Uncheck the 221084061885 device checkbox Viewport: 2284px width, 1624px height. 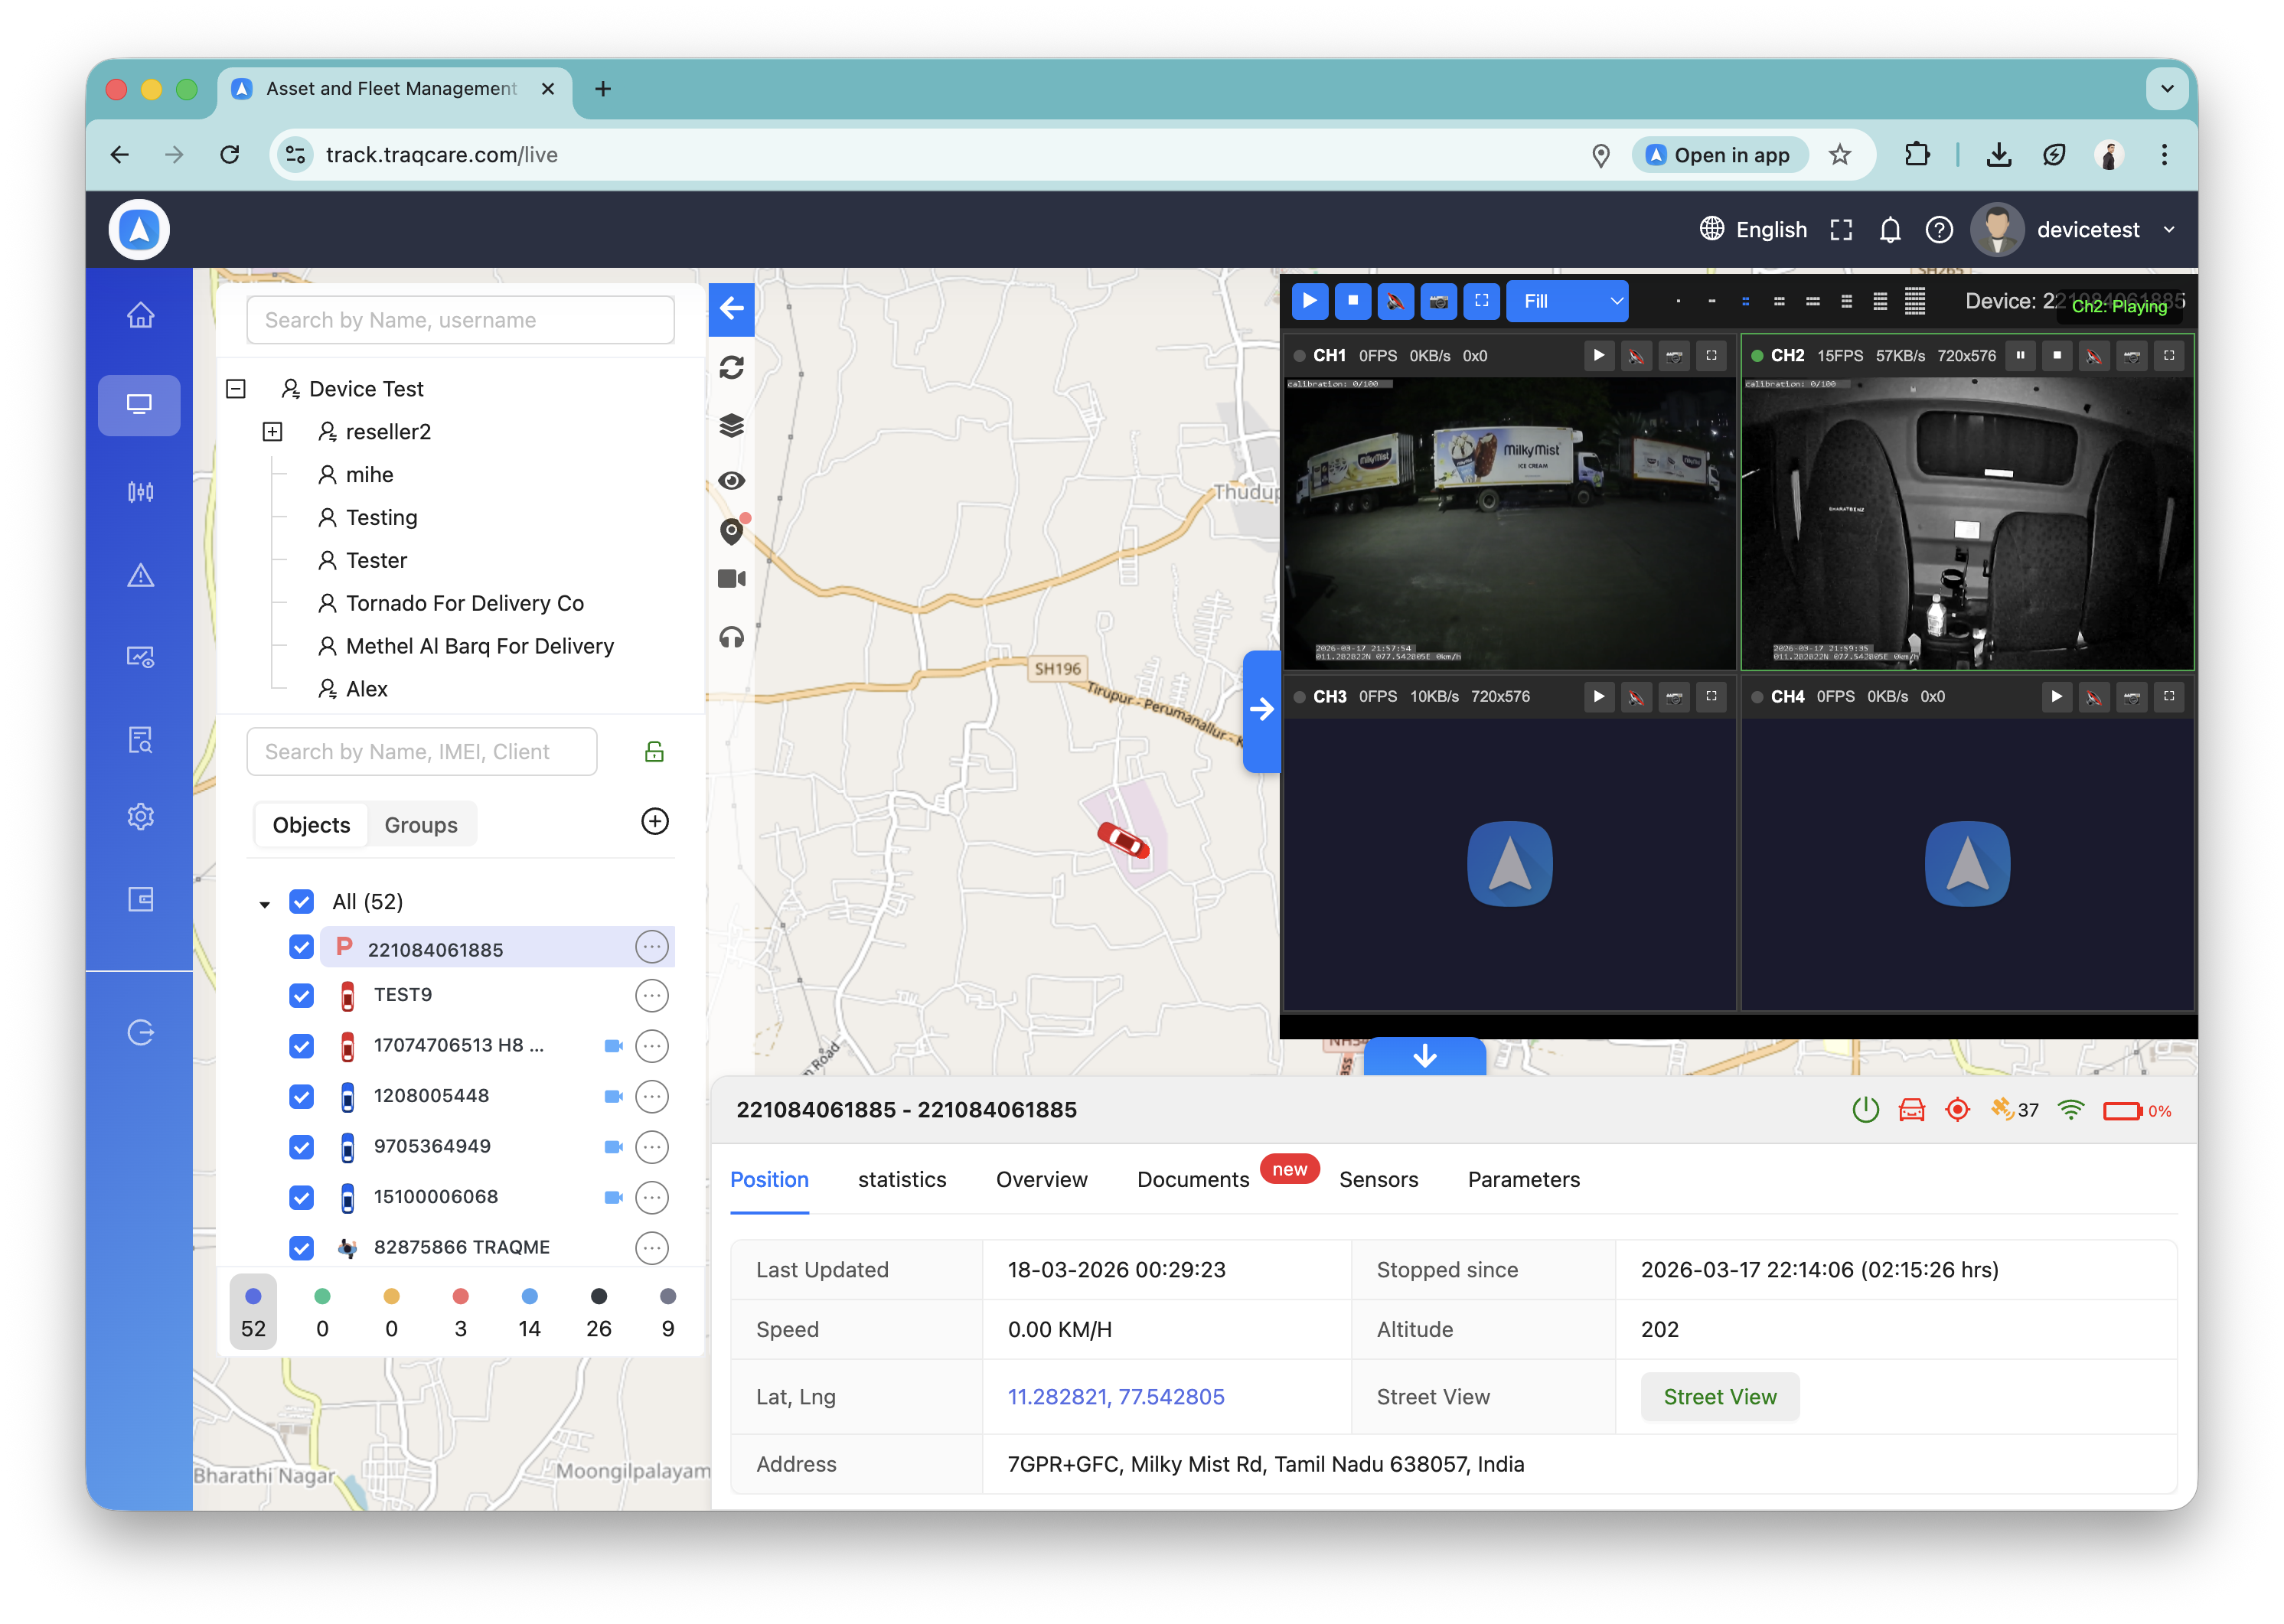pos(301,948)
